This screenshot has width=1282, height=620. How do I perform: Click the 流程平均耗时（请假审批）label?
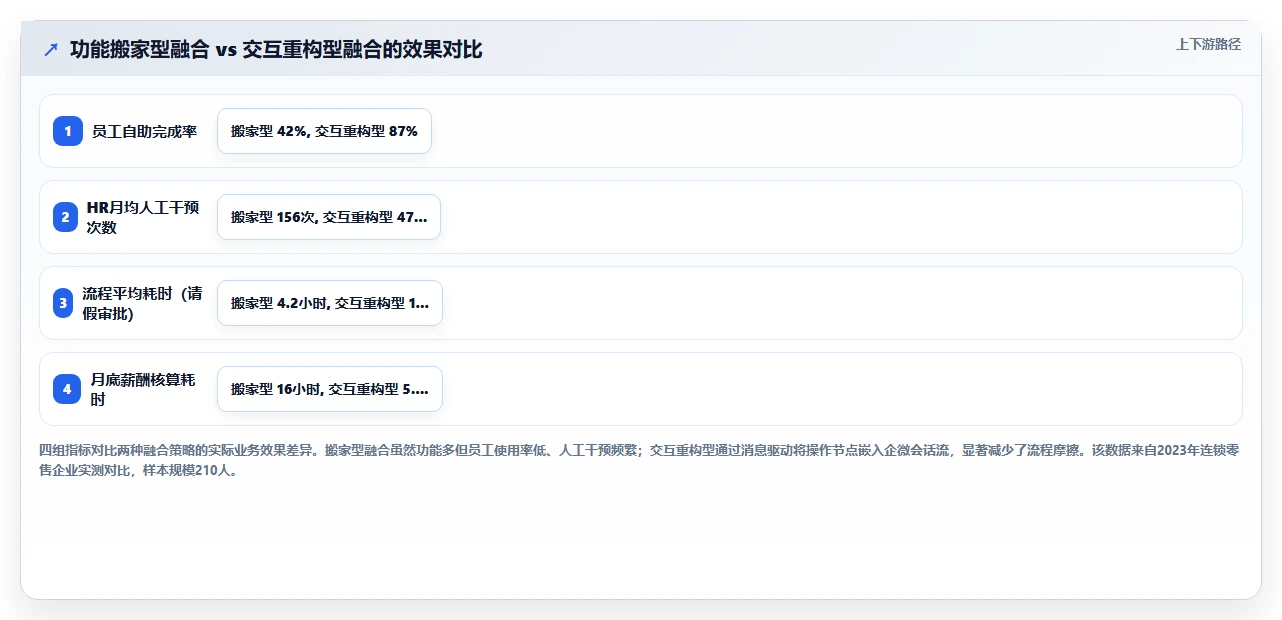142,303
